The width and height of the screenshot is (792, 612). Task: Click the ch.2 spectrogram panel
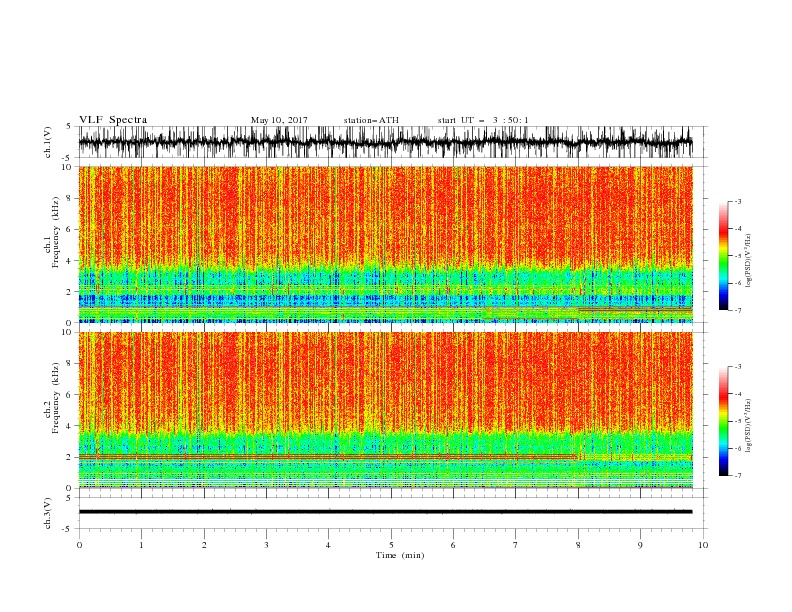[x=385, y=410]
